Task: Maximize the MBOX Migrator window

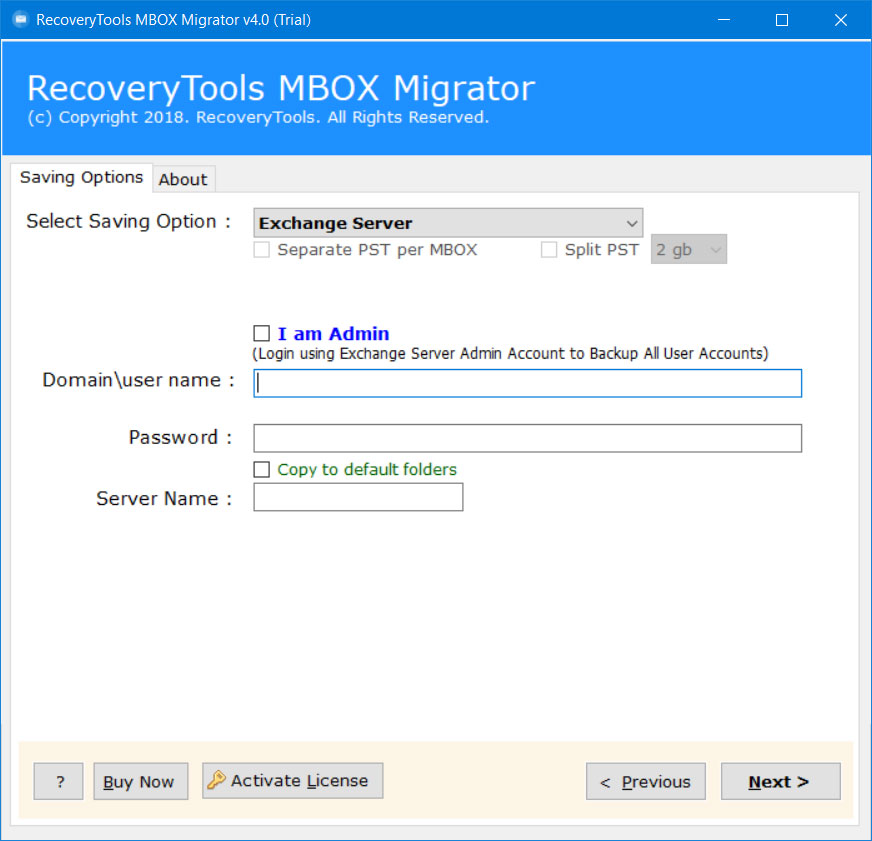Action: (x=782, y=20)
